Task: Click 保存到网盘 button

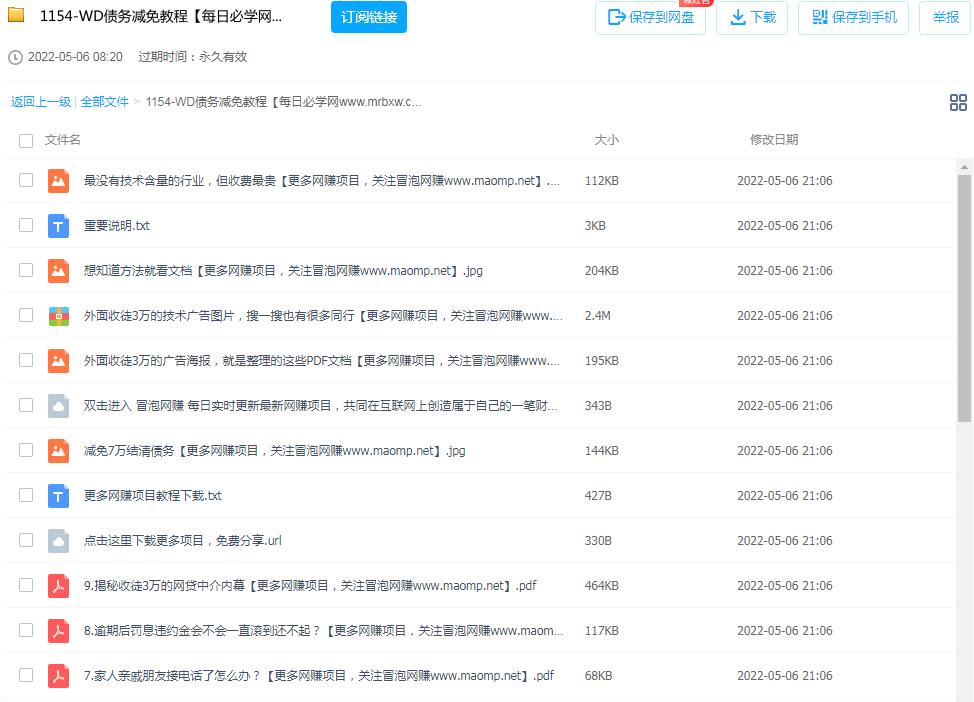Action: (650, 17)
